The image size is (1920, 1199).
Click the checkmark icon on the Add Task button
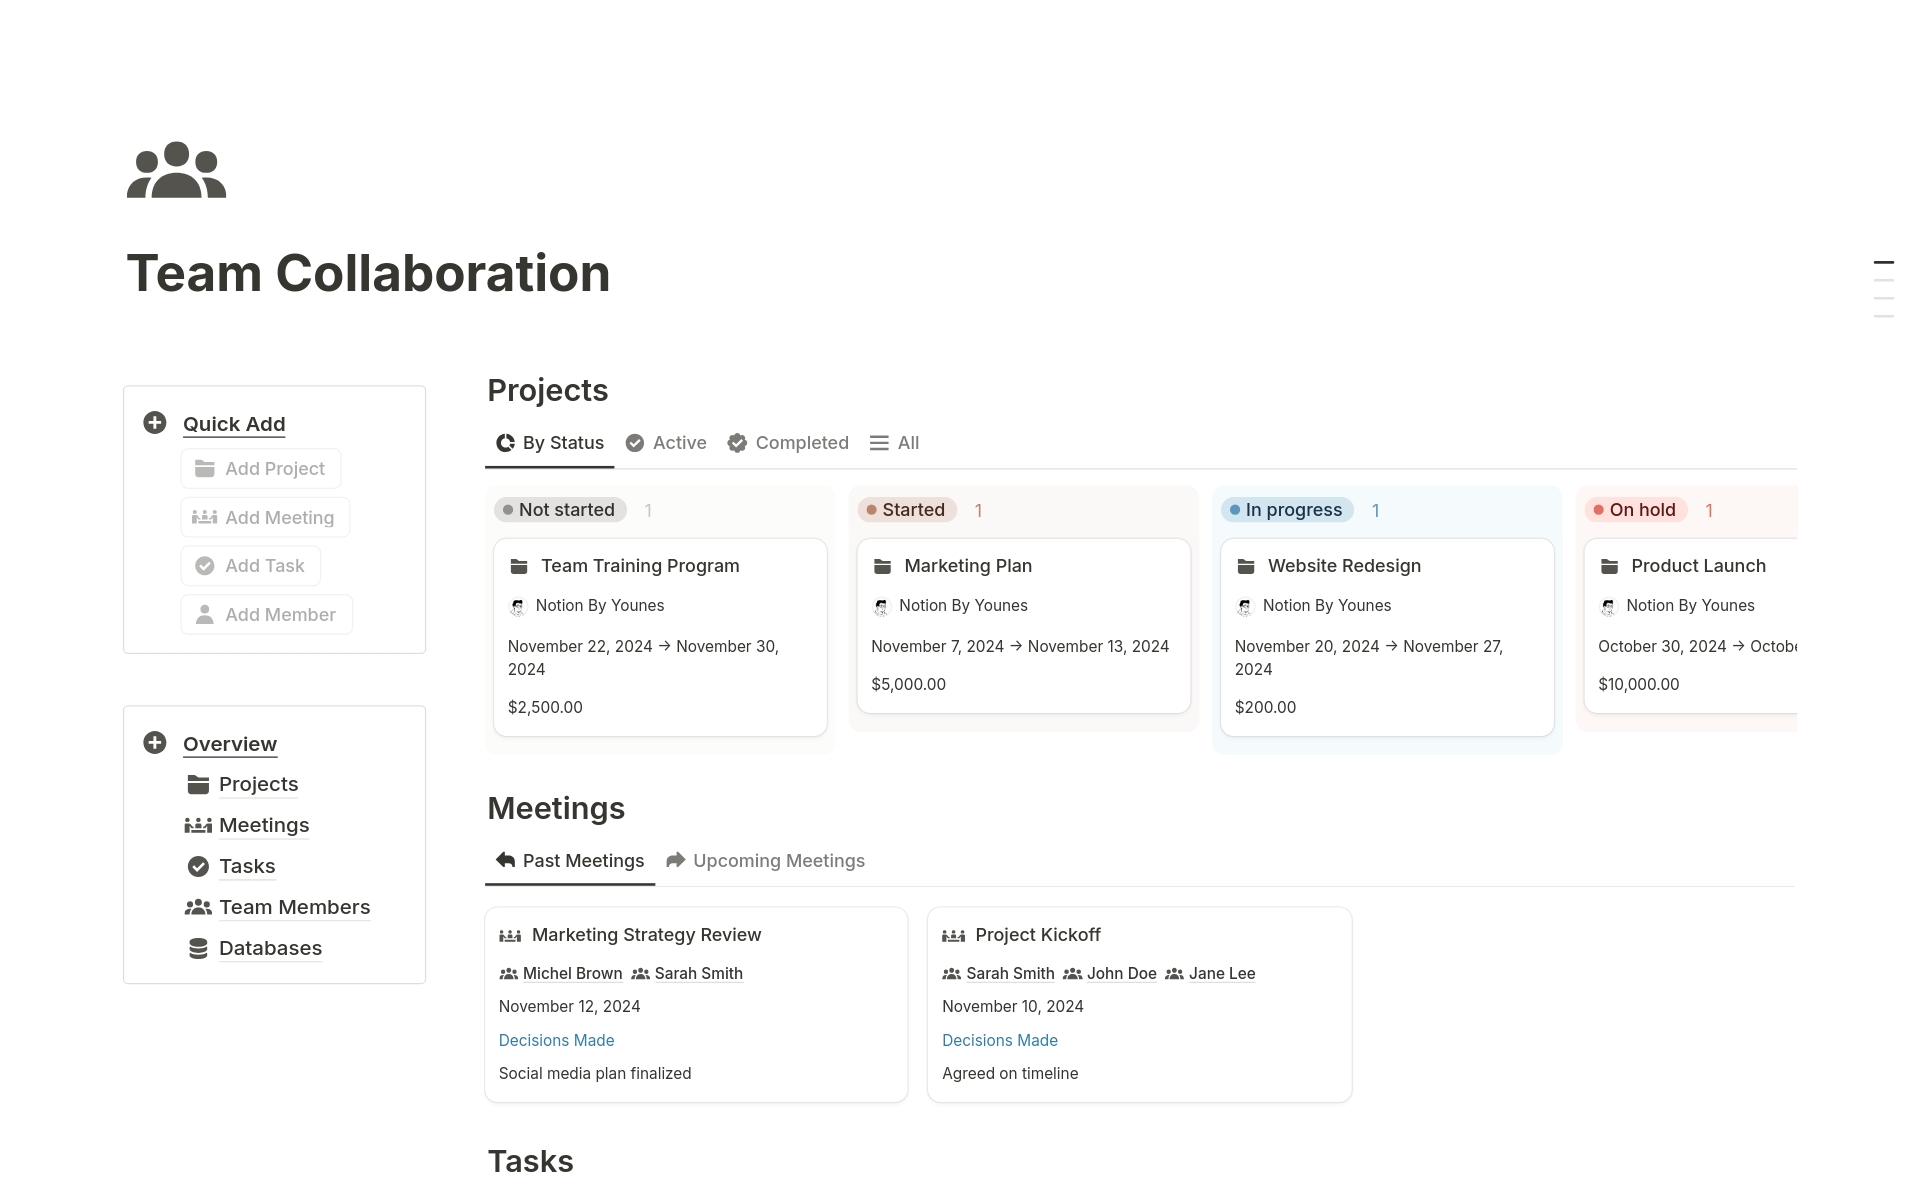(206, 565)
